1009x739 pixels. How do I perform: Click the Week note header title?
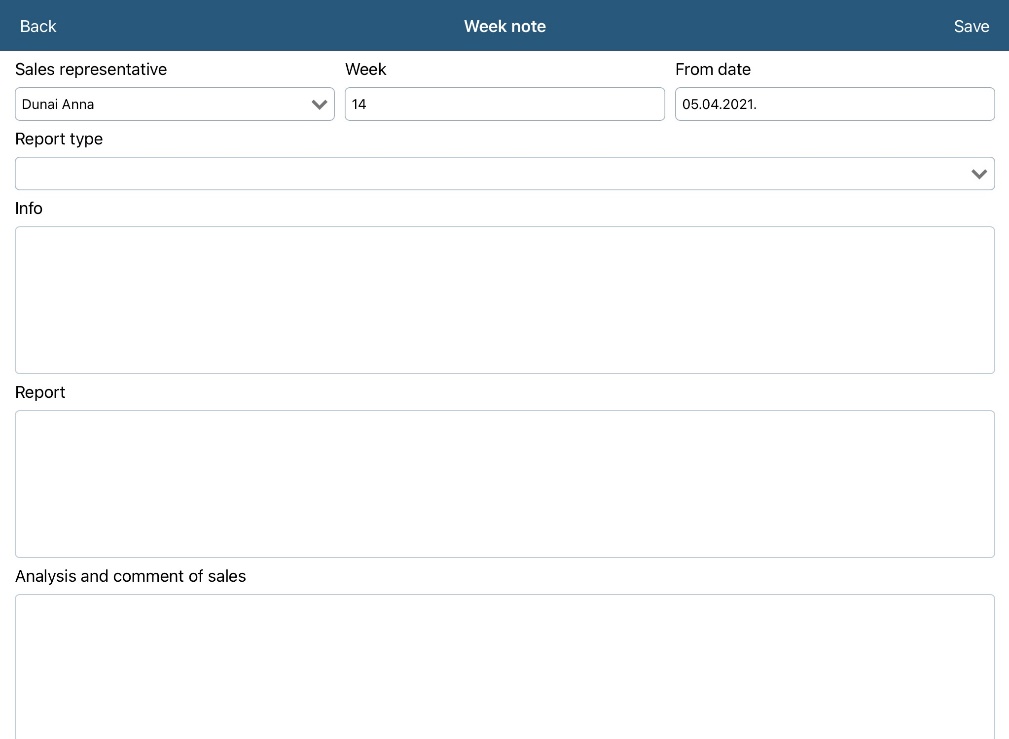(504, 26)
